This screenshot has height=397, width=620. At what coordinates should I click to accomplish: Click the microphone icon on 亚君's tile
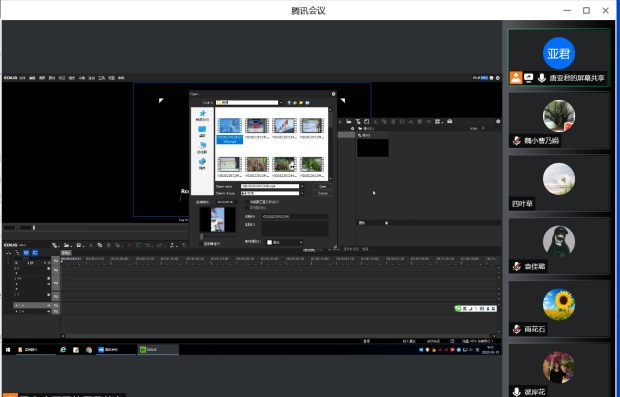coord(542,78)
